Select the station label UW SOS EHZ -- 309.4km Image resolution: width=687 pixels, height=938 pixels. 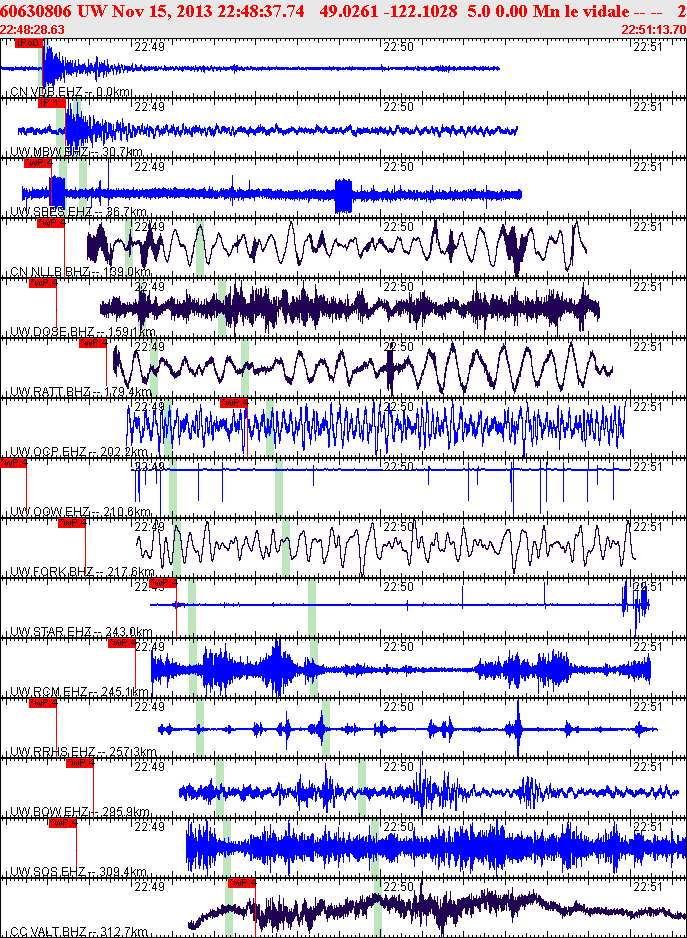point(78,872)
